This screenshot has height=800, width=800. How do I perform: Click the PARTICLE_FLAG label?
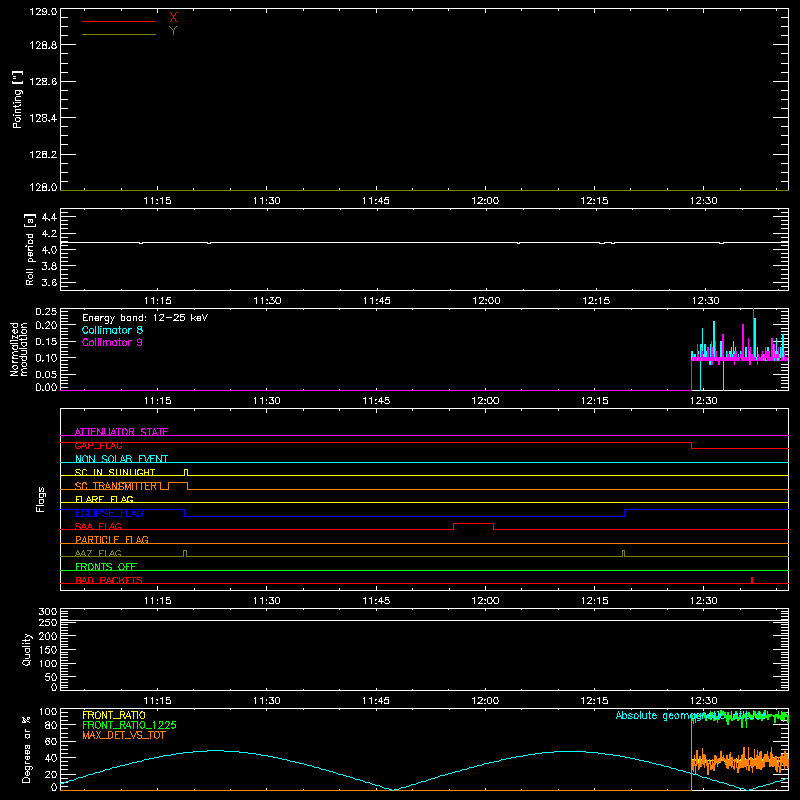click(112, 540)
